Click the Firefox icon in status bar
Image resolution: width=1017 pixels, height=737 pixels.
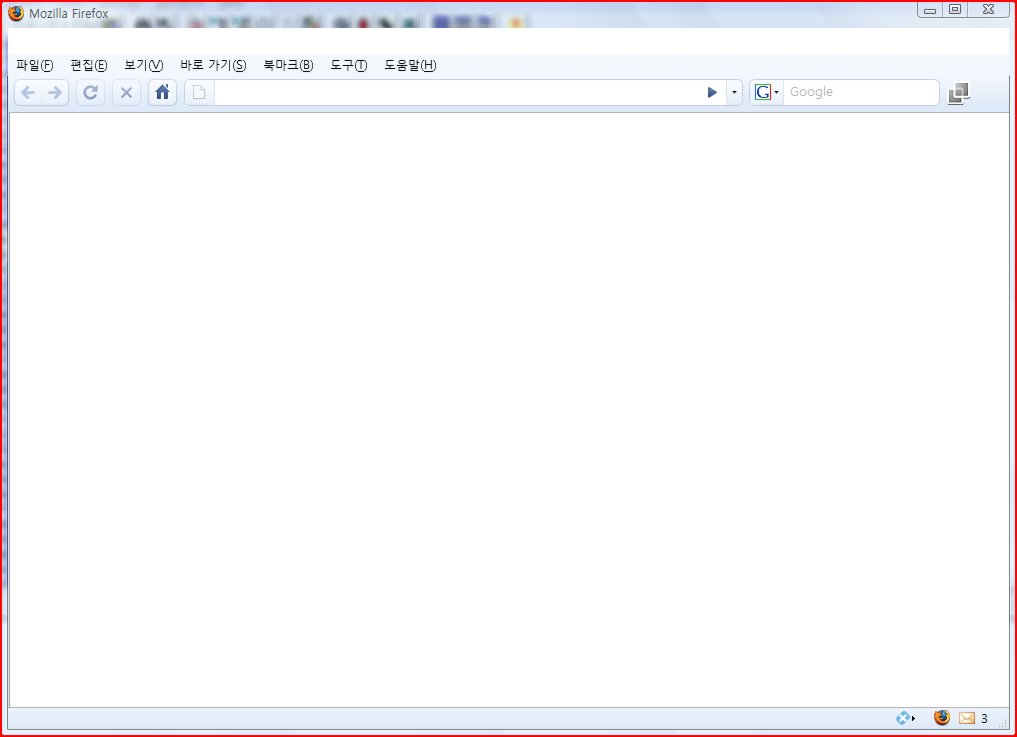point(942,718)
